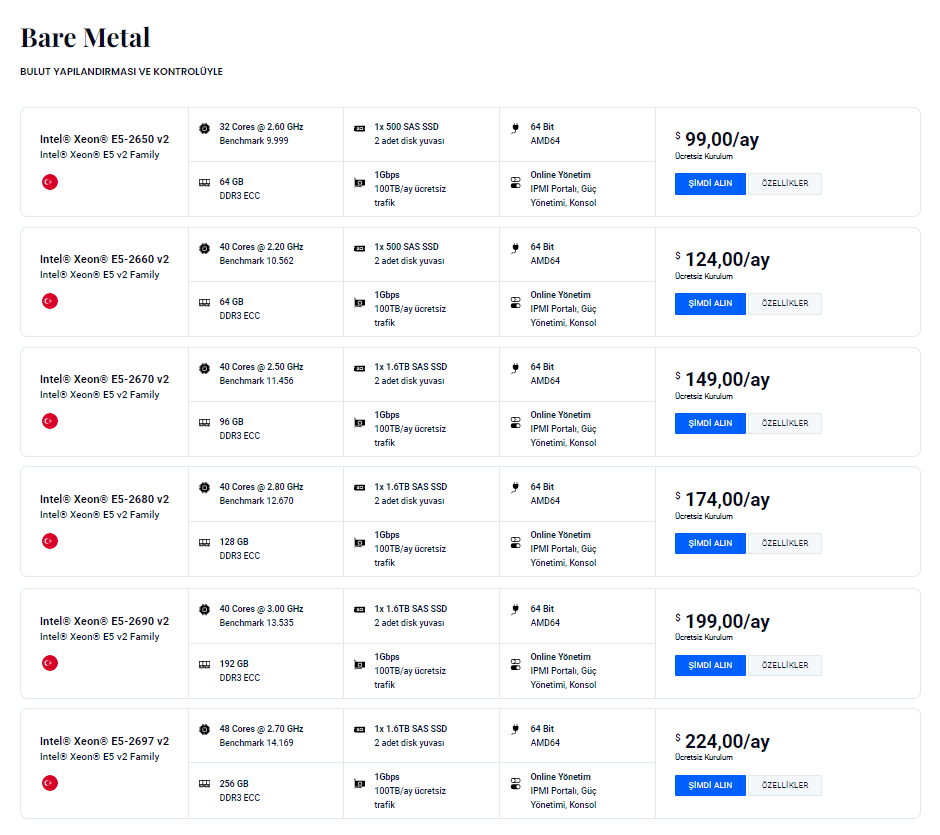Click the CPU chip icon for 48 Cores server
This screenshot has width=940, height=835.
[x=204, y=730]
